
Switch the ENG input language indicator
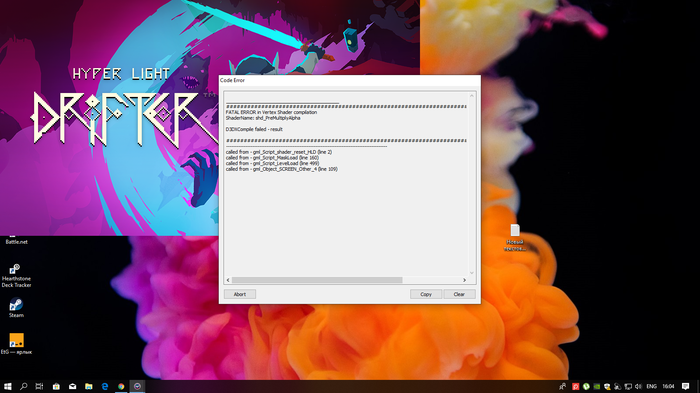click(x=651, y=386)
